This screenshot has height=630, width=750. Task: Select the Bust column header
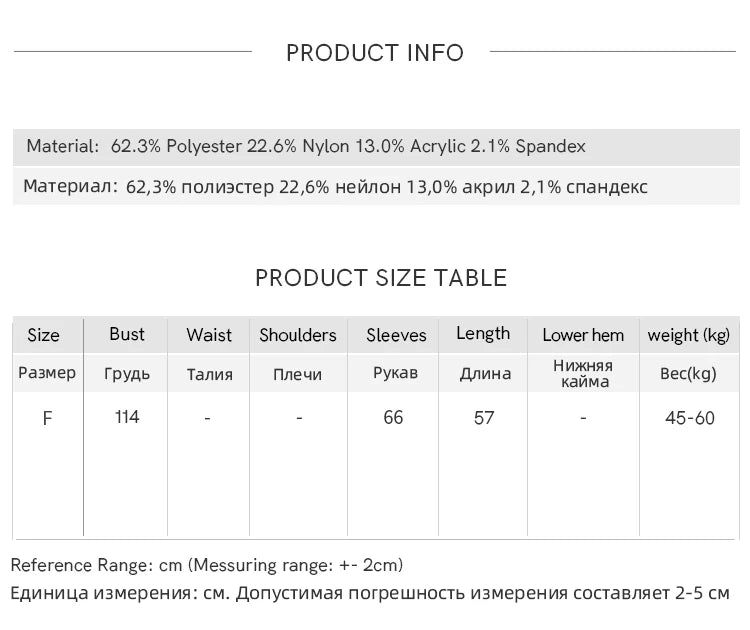click(127, 334)
